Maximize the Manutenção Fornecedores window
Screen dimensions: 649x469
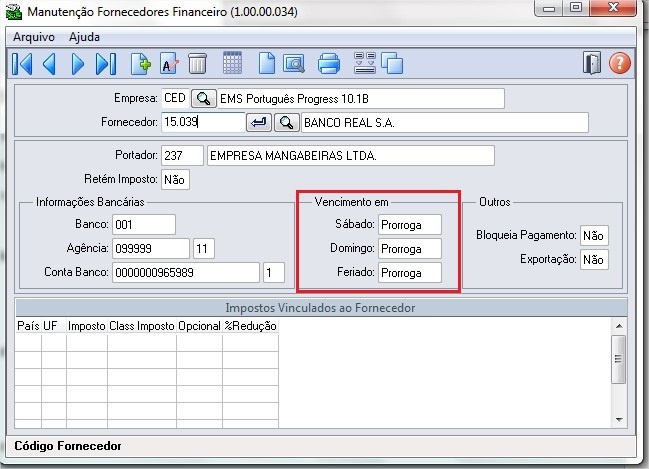coord(576,8)
